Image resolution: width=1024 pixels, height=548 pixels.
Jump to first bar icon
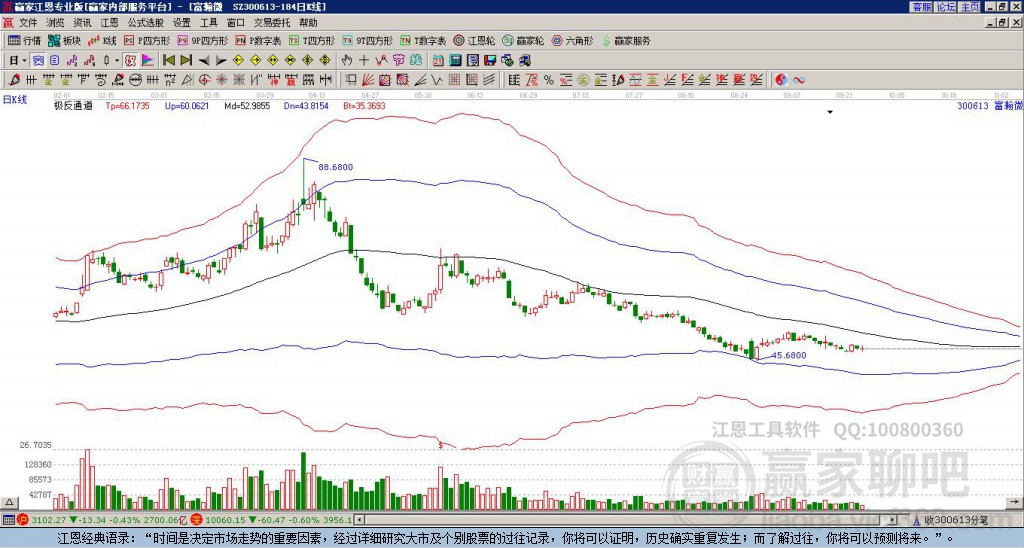click(168, 61)
